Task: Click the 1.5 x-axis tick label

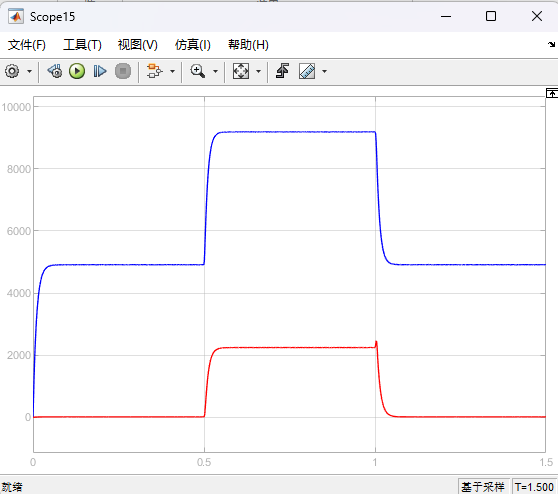Action: (x=546, y=462)
